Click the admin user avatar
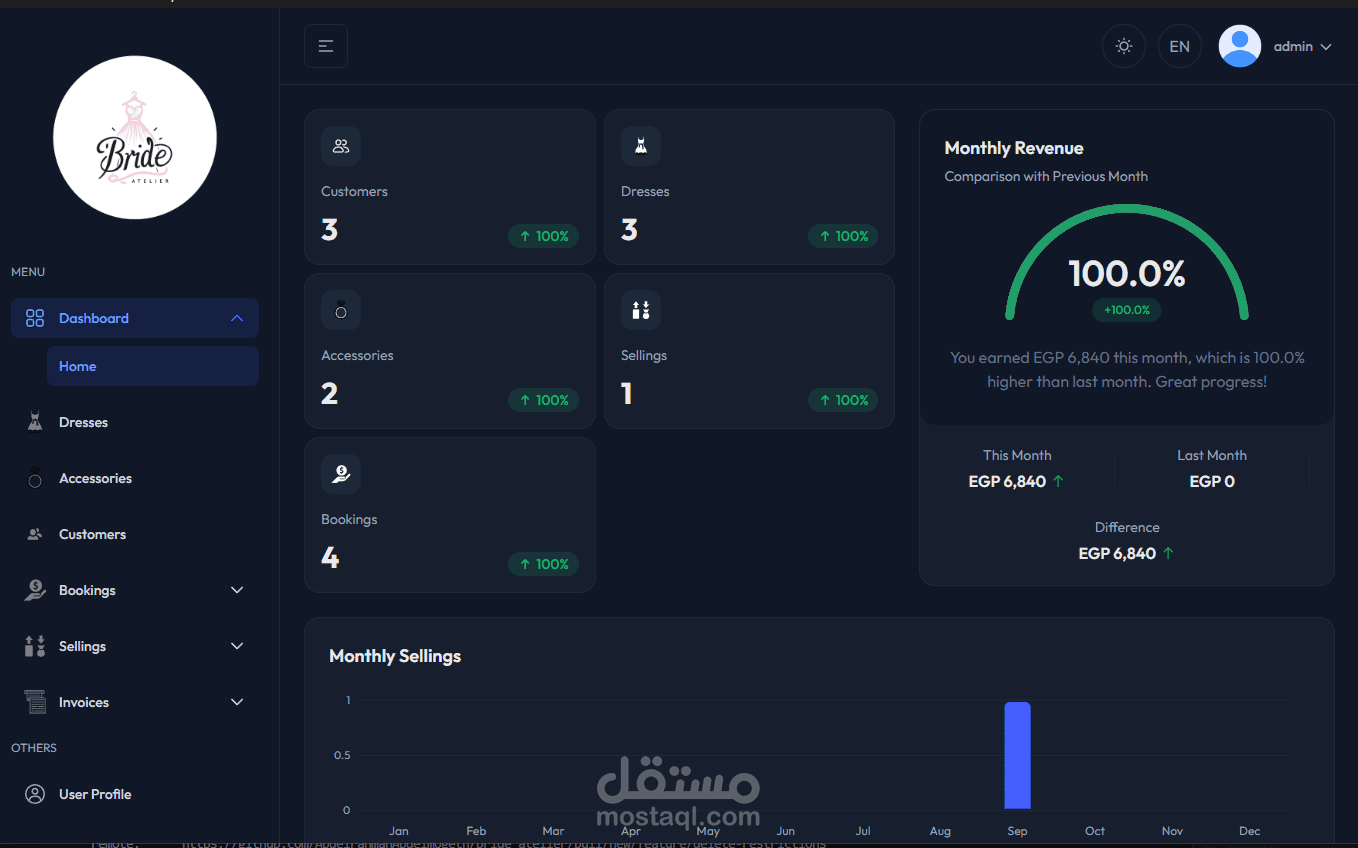The image size is (1358, 848). tap(1240, 46)
